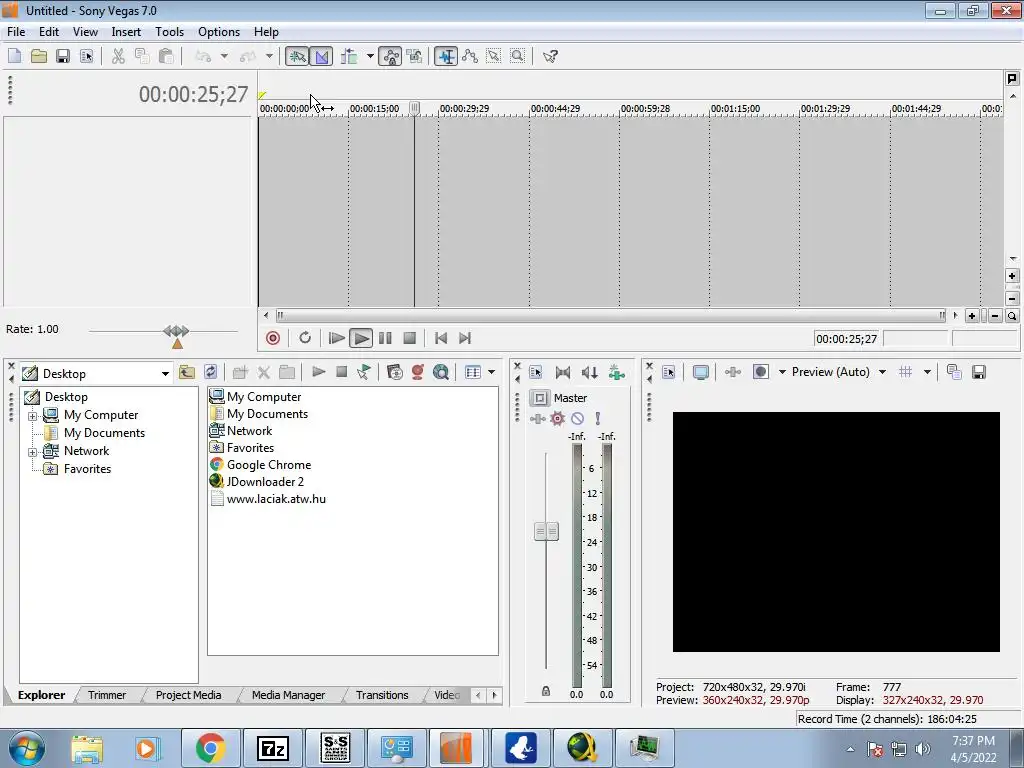Open the Edit menu
This screenshot has width=1024, height=768.
49,31
